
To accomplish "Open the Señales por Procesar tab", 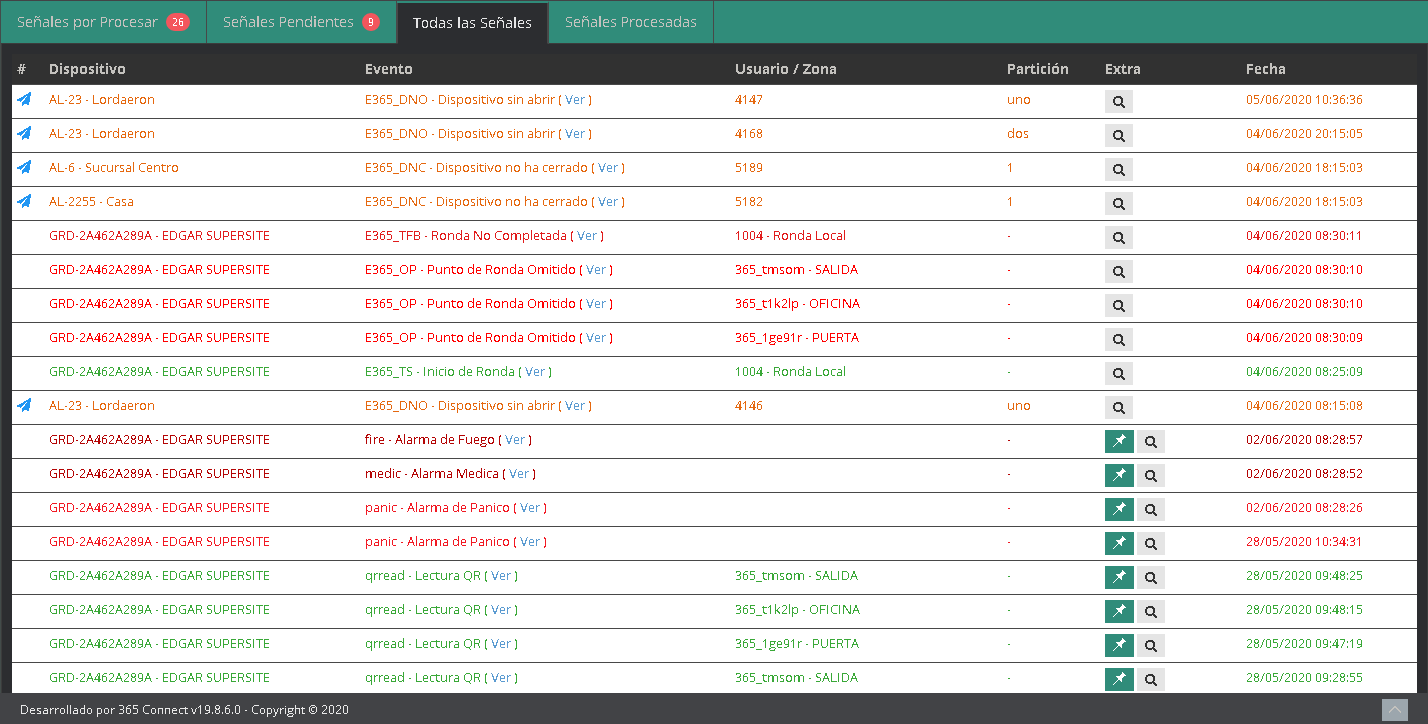I will click(103, 22).
